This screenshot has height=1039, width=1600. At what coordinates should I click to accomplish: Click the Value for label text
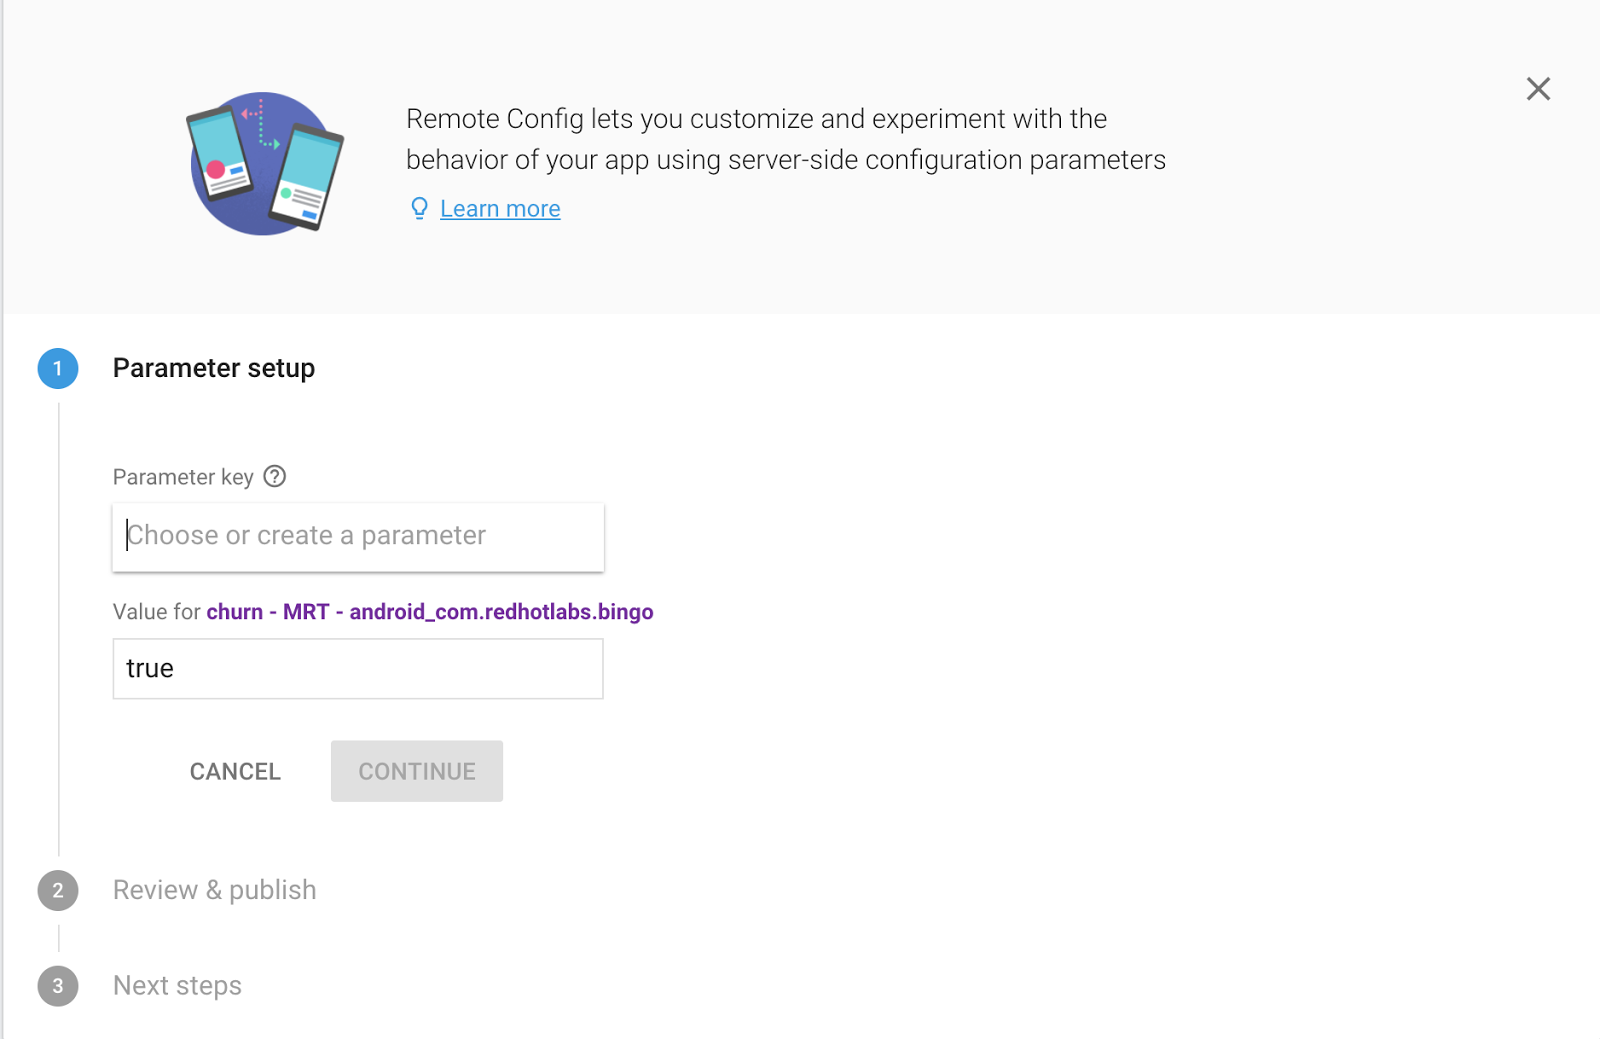(157, 612)
